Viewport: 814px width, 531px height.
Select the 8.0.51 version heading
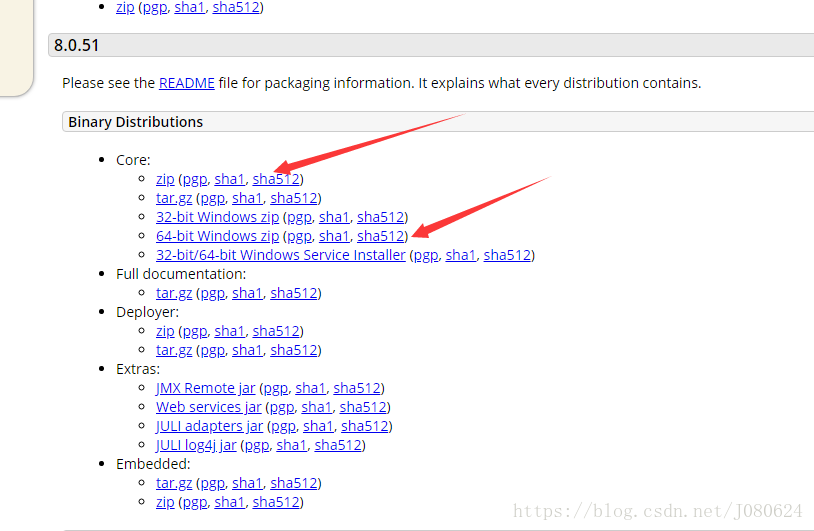(76, 45)
